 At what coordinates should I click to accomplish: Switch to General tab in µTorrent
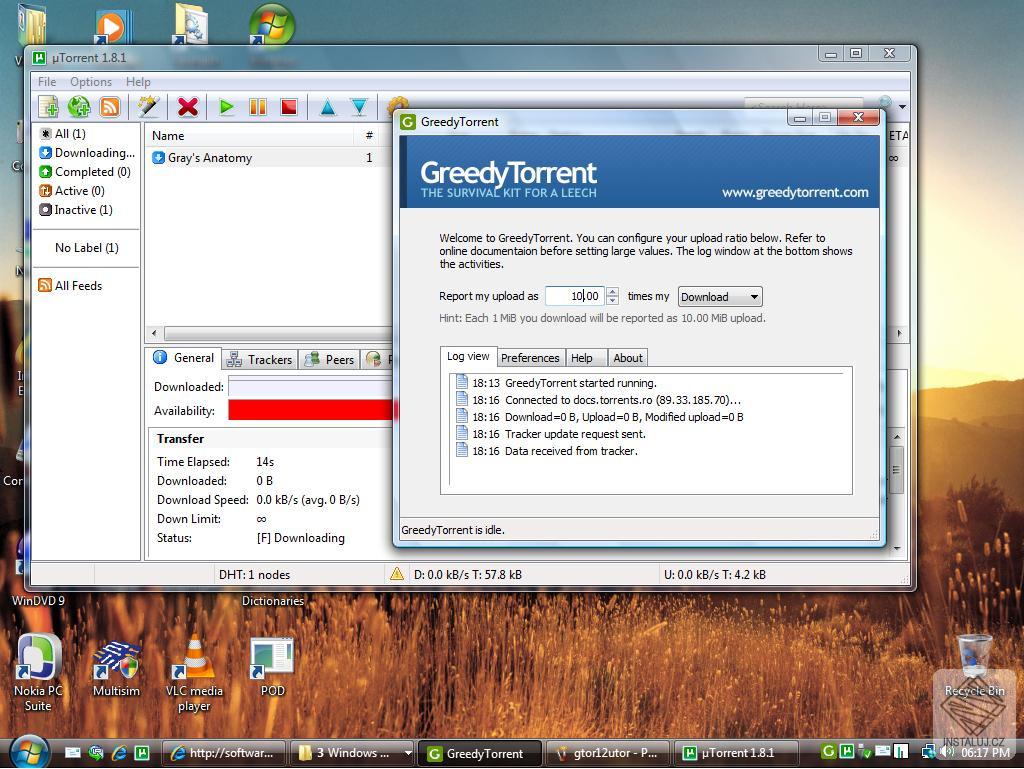pos(184,358)
